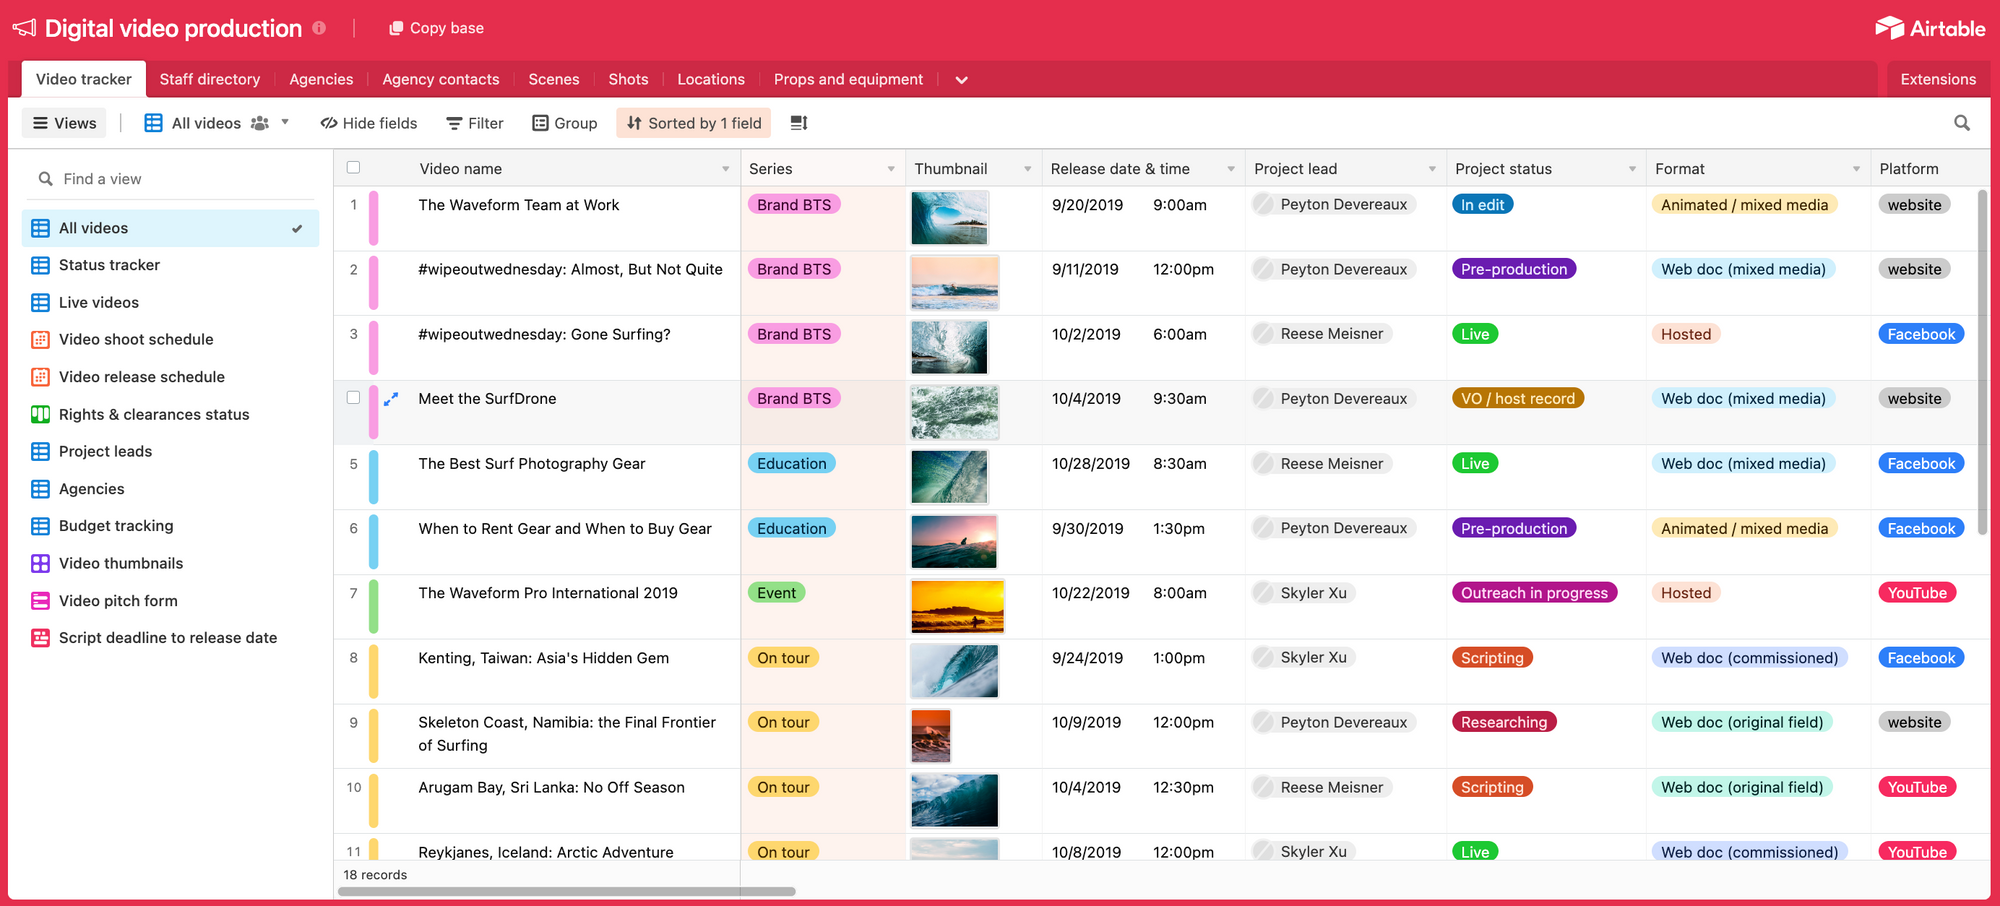Click Hosted format in row 3

(1686, 334)
